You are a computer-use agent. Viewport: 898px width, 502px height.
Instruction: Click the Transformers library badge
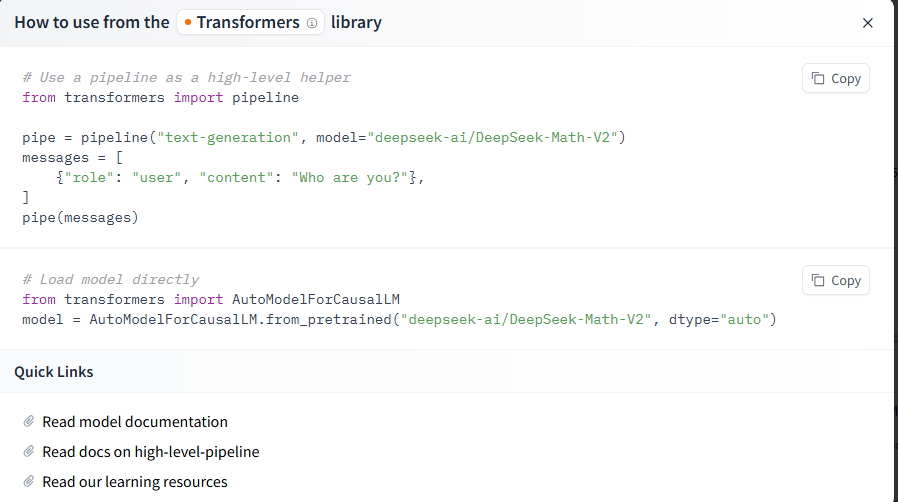(x=250, y=22)
